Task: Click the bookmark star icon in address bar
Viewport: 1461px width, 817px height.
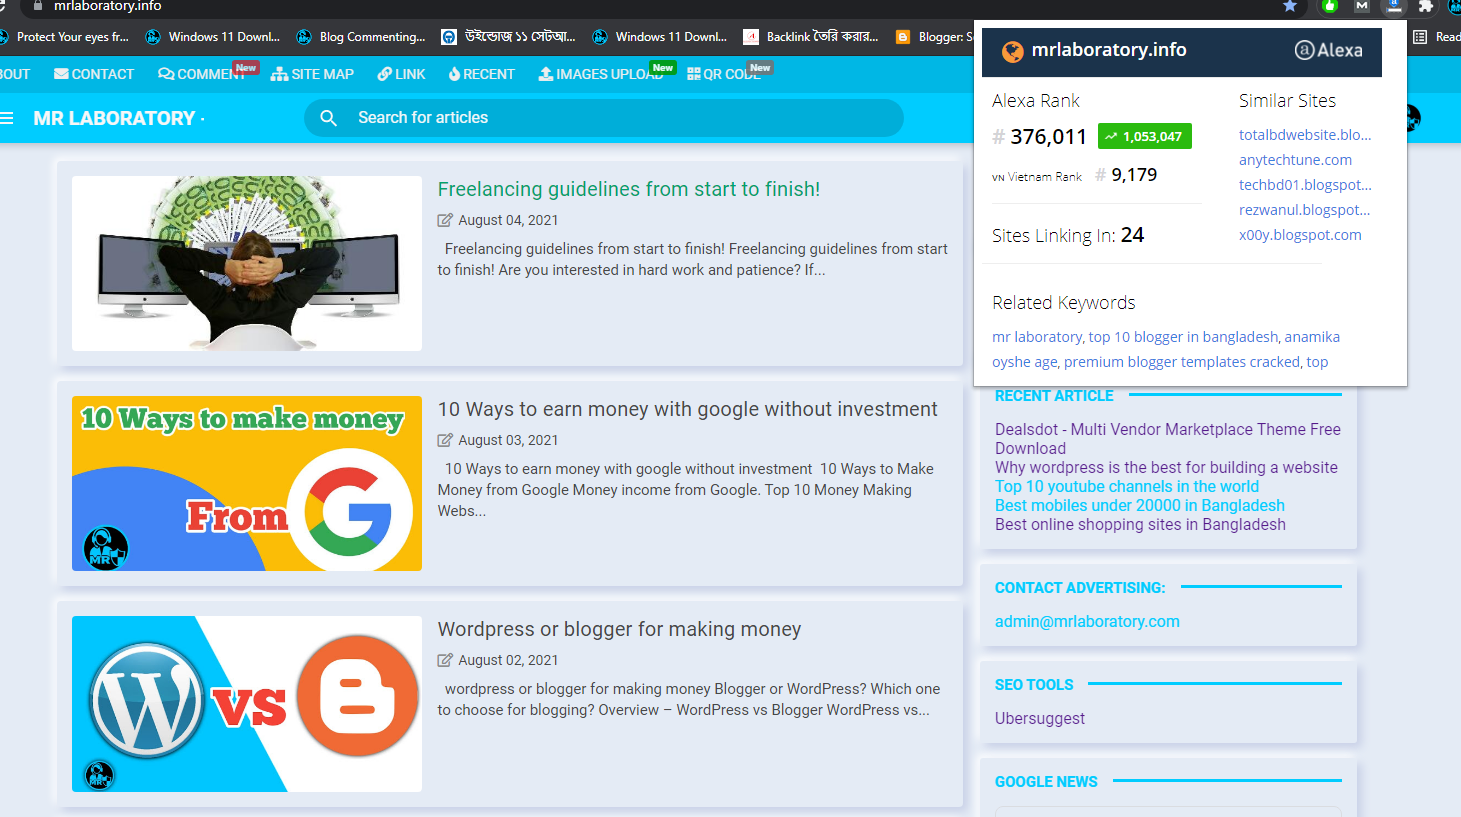Action: pos(1290,6)
